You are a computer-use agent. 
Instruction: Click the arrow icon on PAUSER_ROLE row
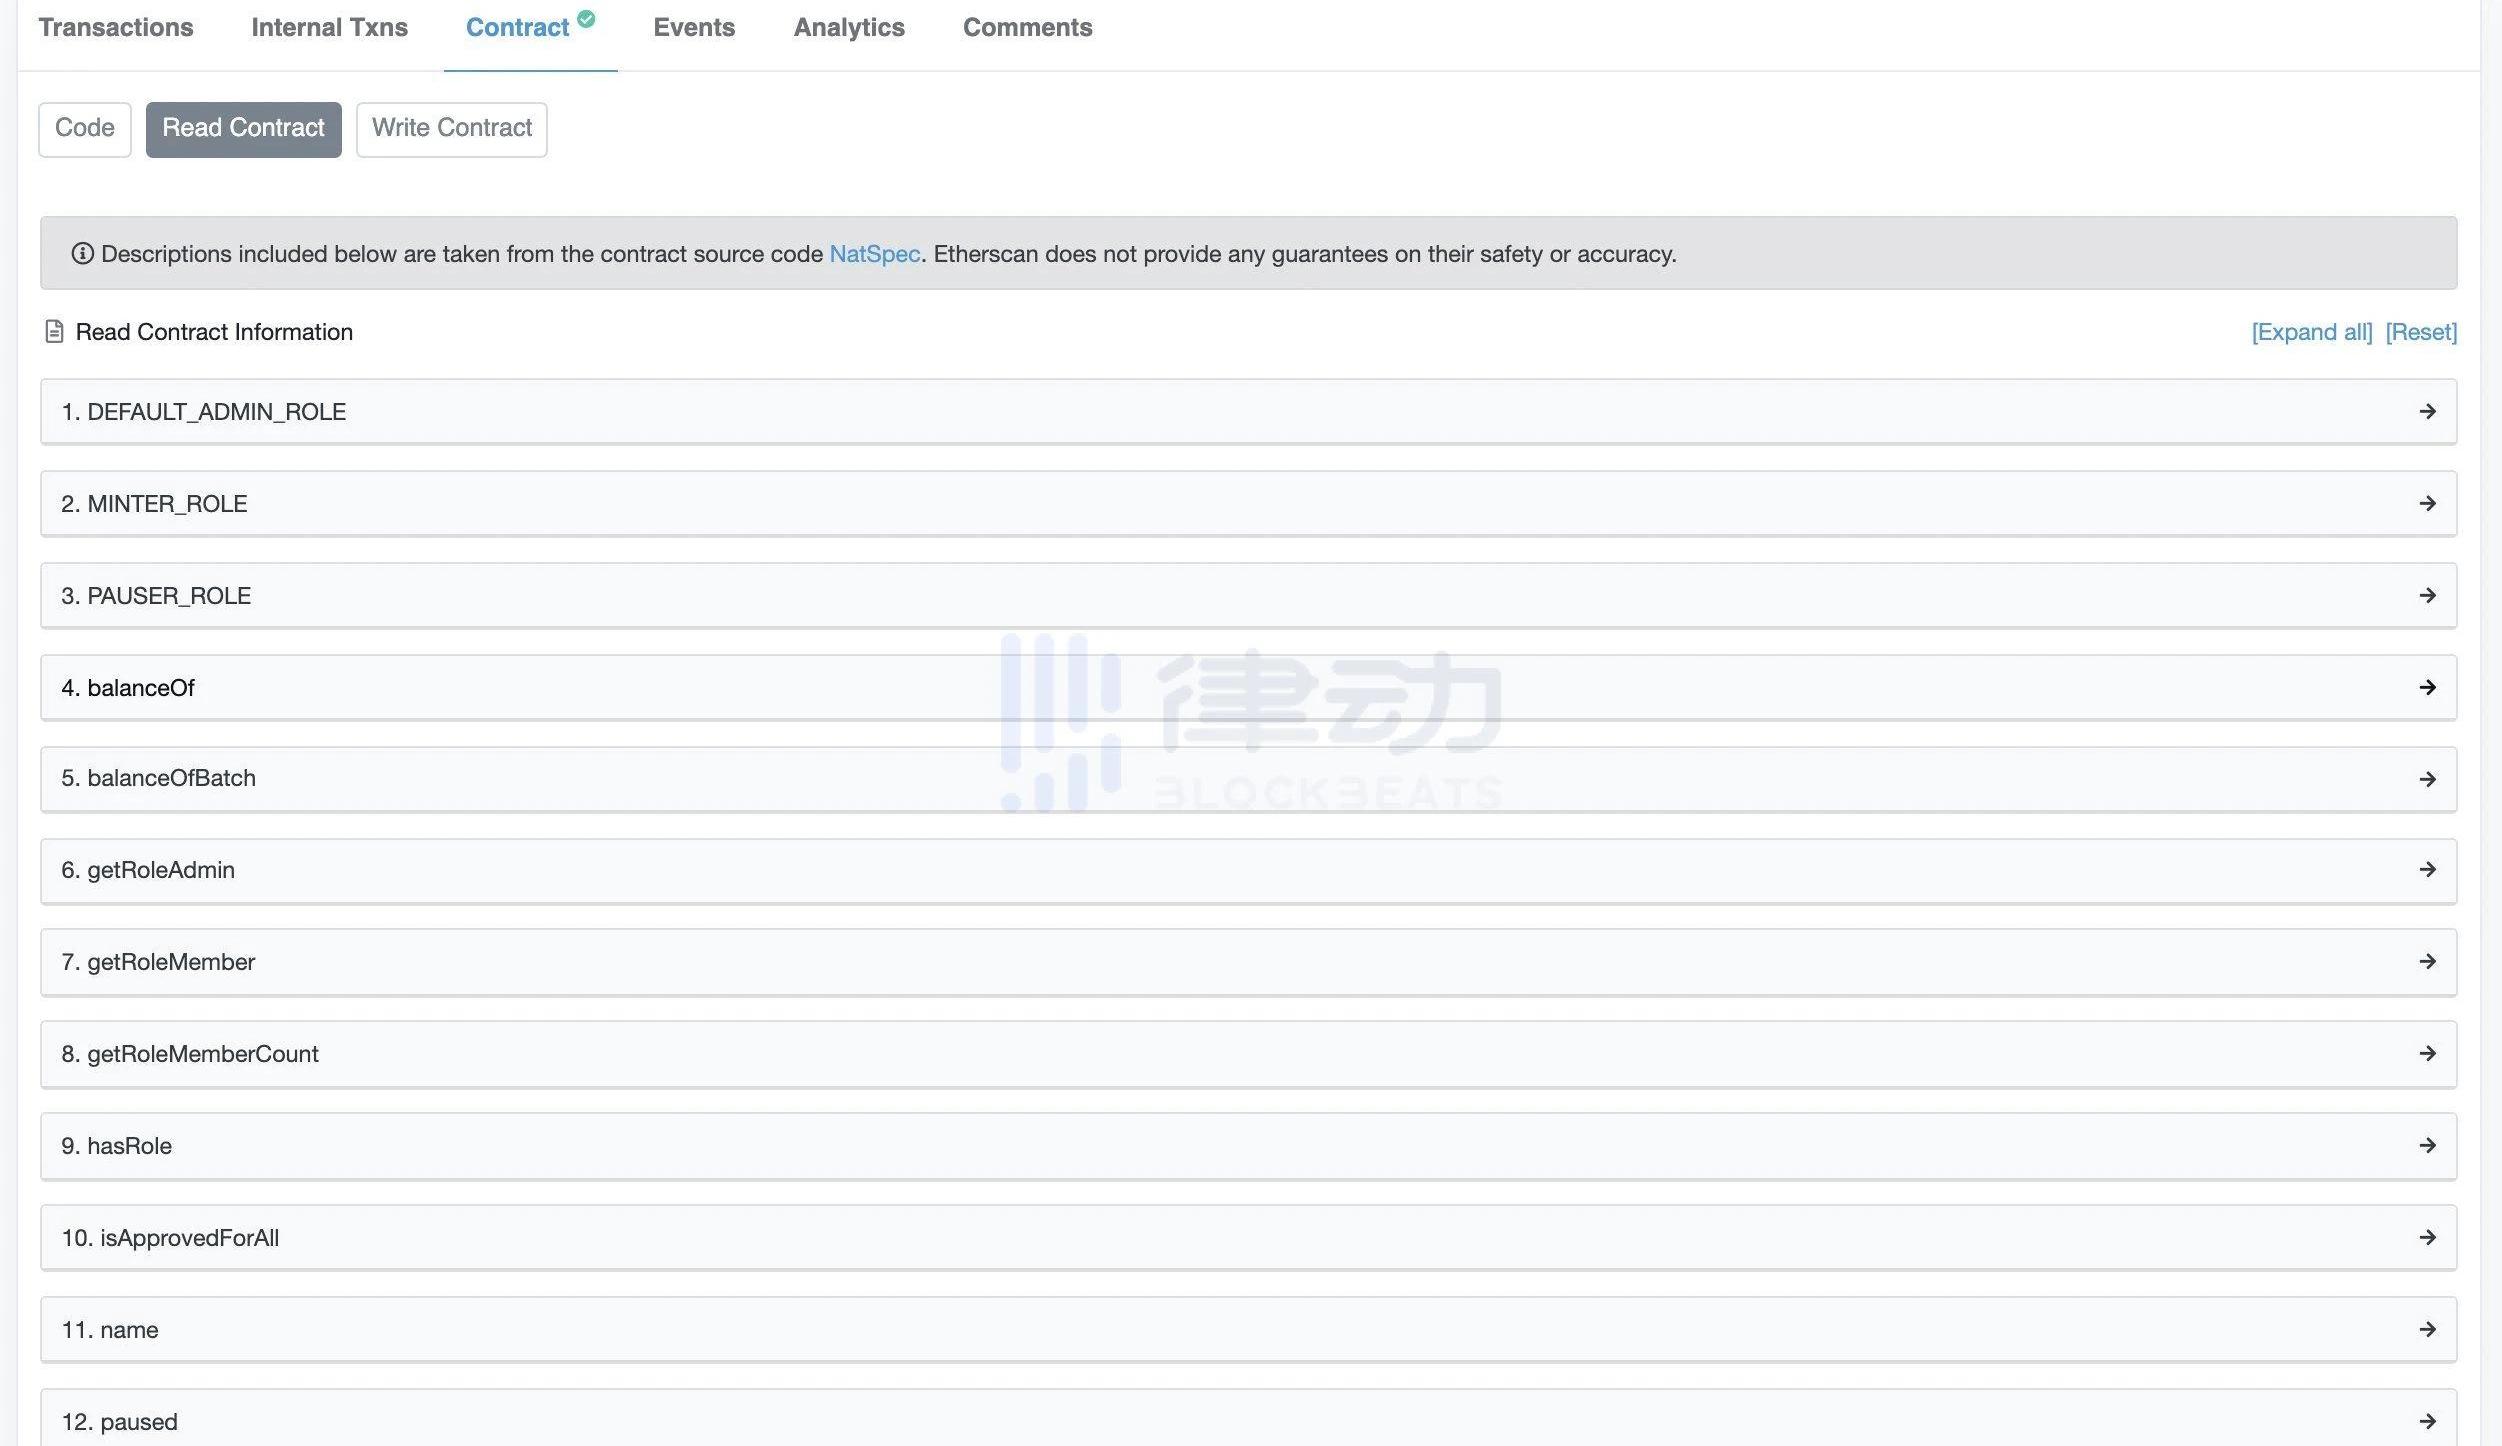pos(2427,595)
